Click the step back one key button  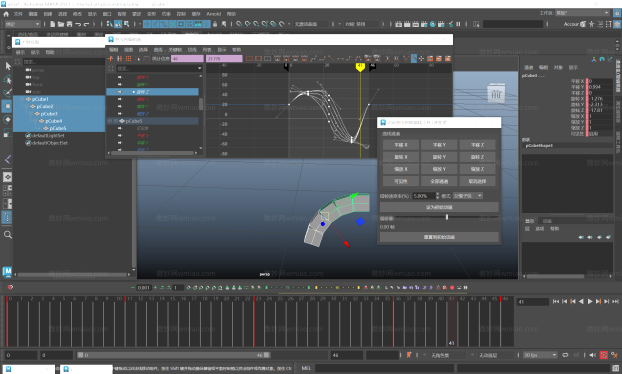[x=573, y=301]
